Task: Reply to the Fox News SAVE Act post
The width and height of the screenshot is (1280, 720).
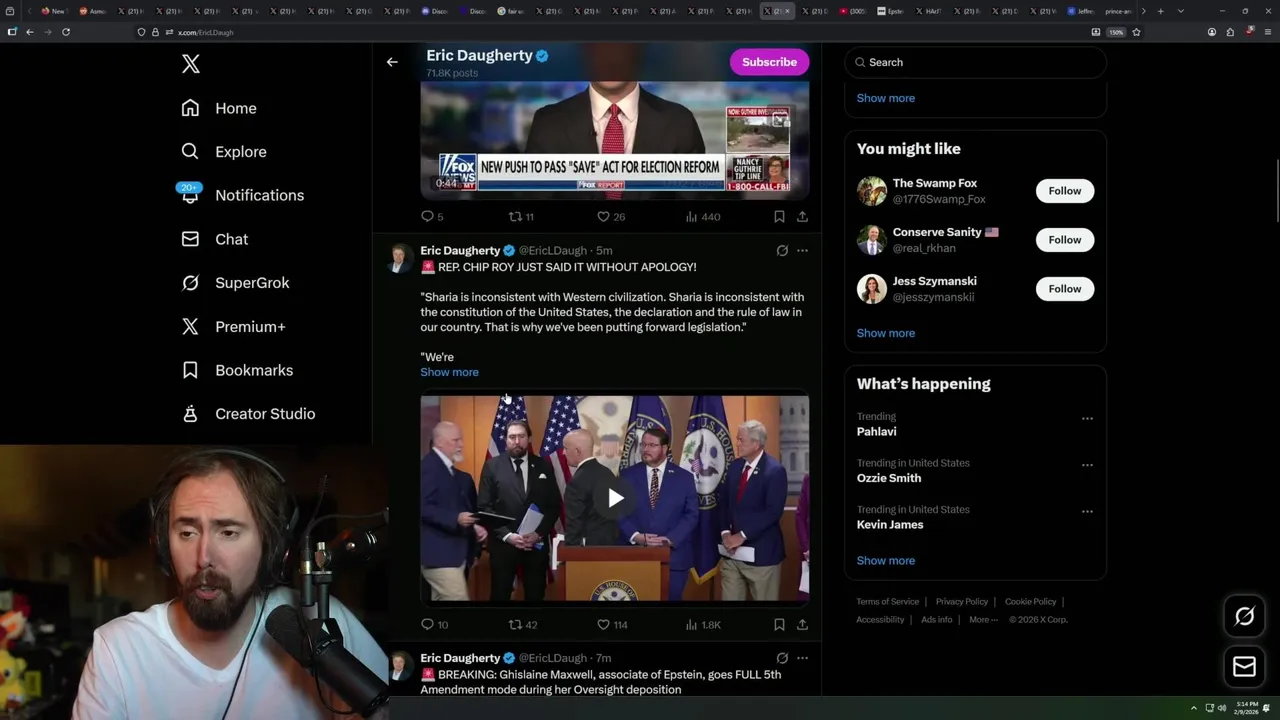Action: 432,216
